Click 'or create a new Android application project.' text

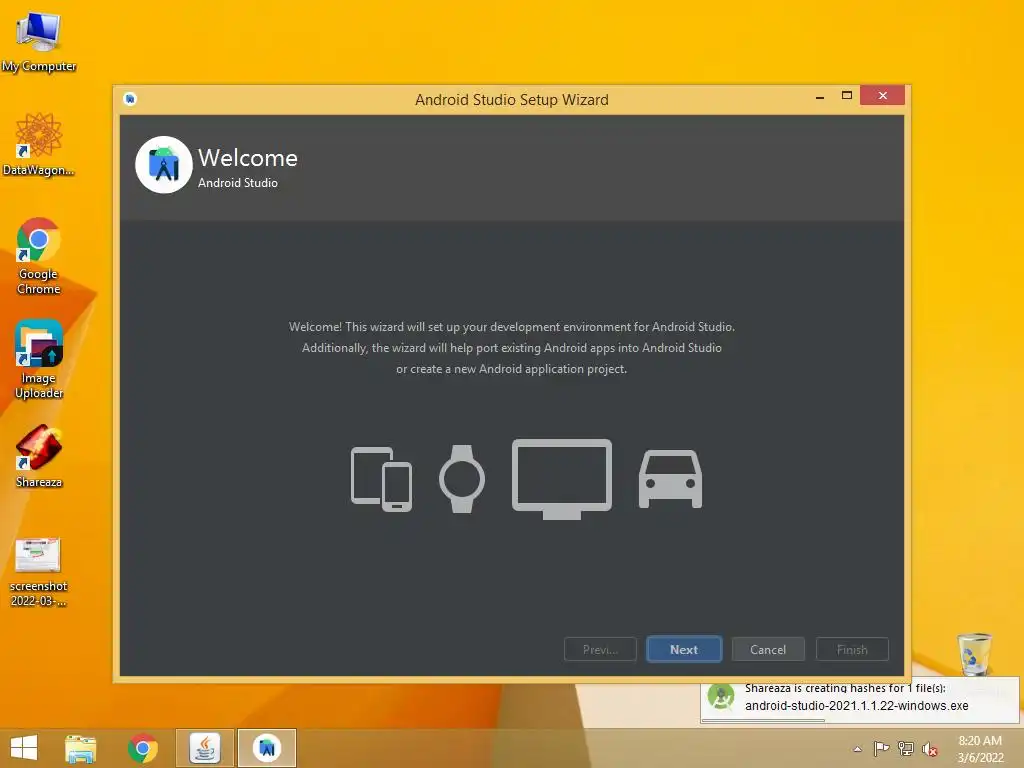tap(511, 369)
